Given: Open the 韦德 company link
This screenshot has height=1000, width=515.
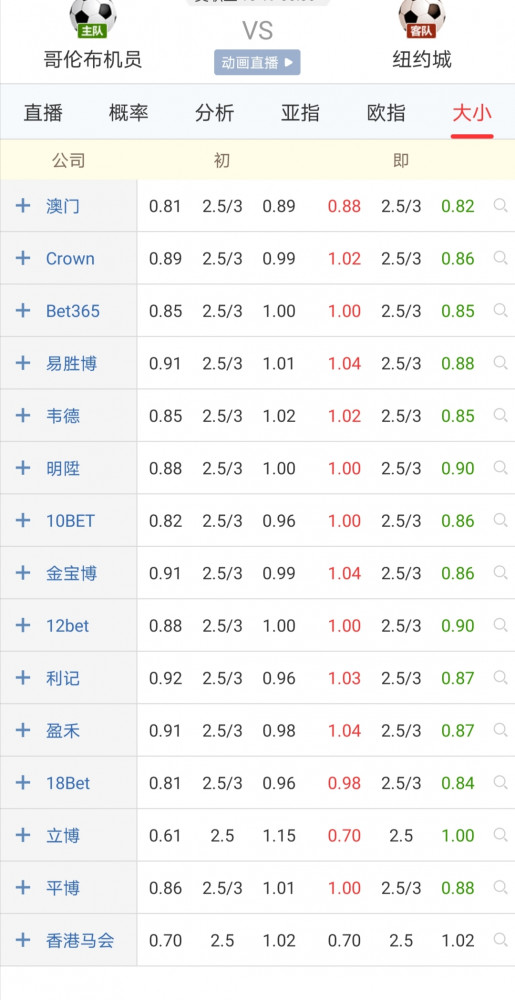Looking at the screenshot, I should [62, 416].
